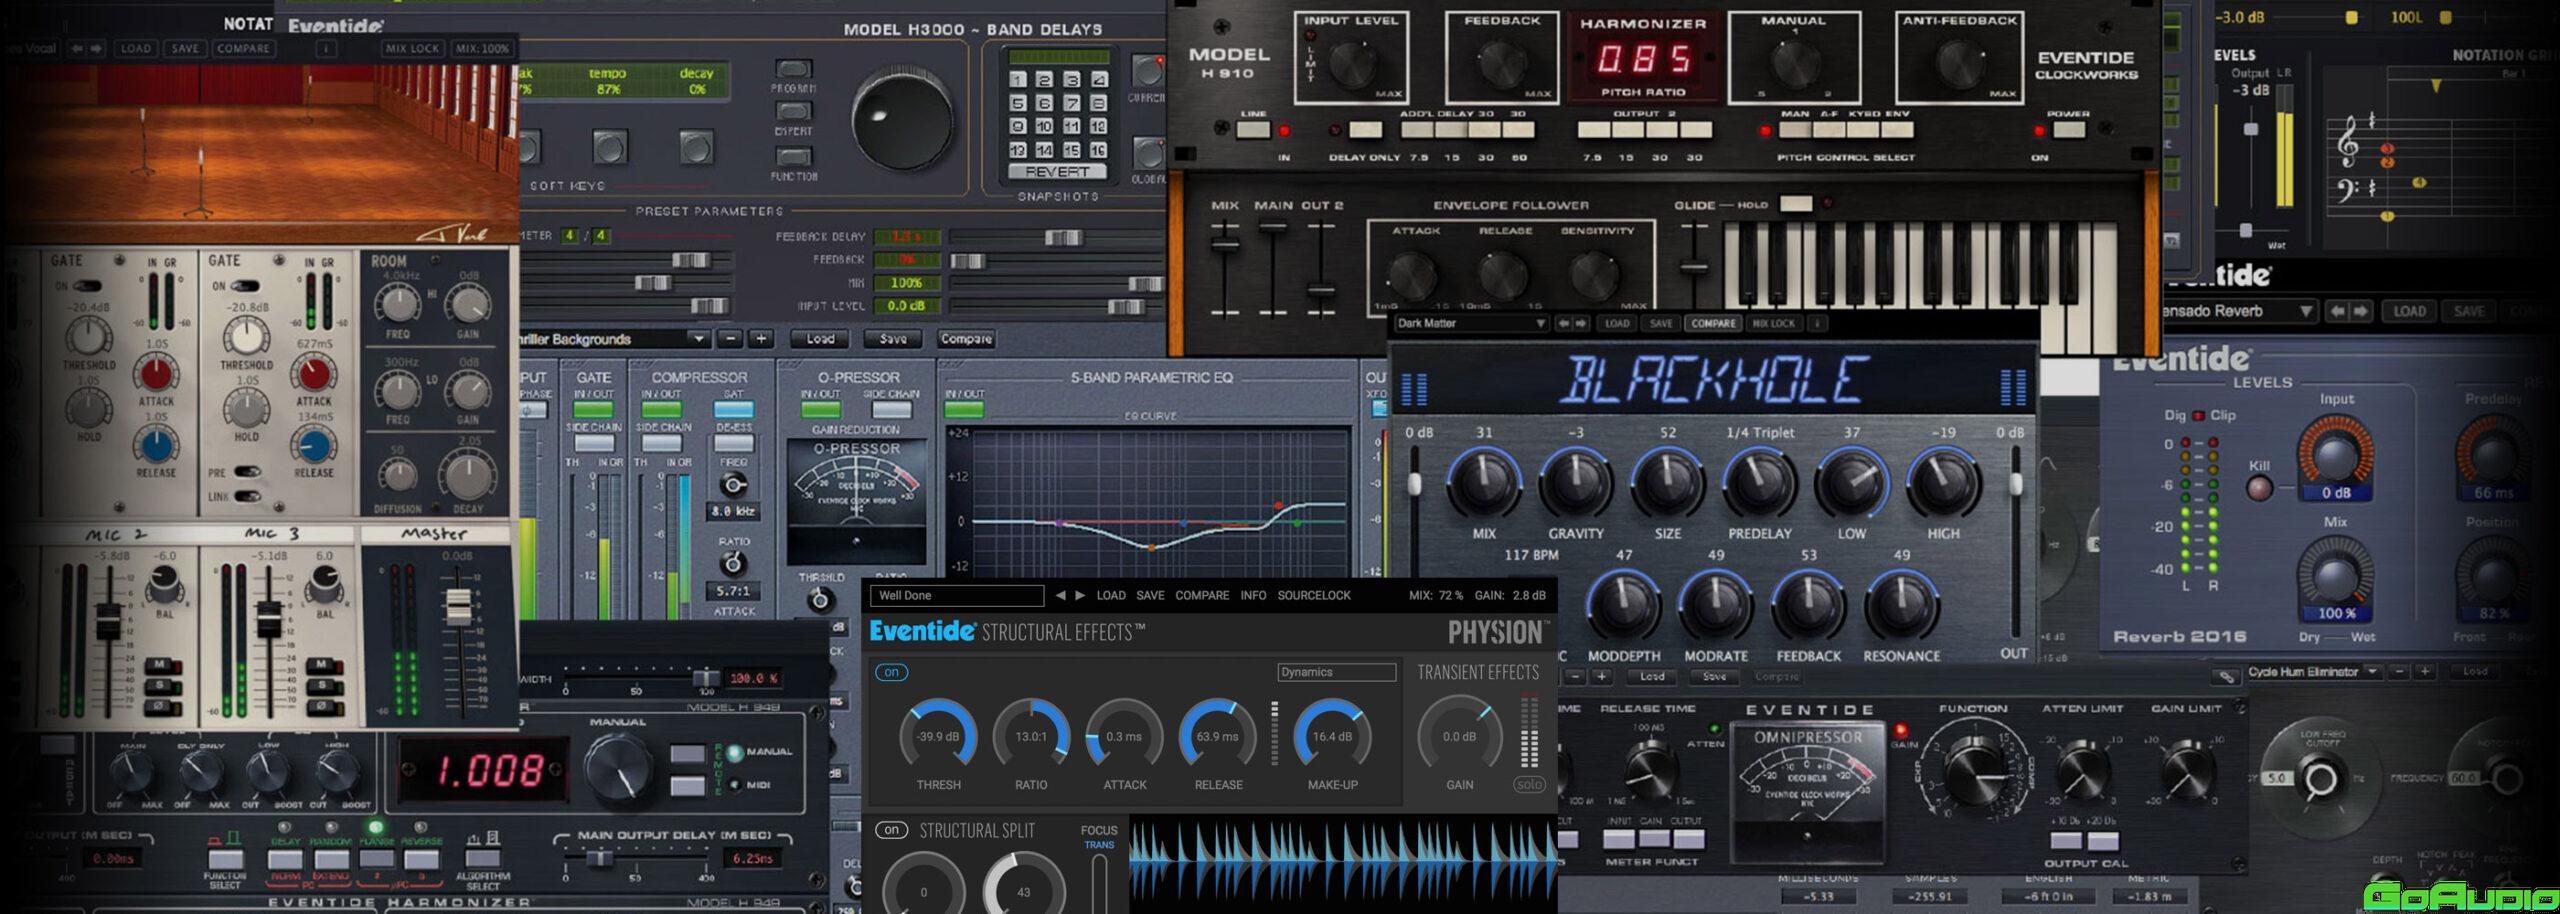This screenshot has width=2560, height=914.
Task: Go to next preset in Physion plugin
Action: click(x=1080, y=595)
